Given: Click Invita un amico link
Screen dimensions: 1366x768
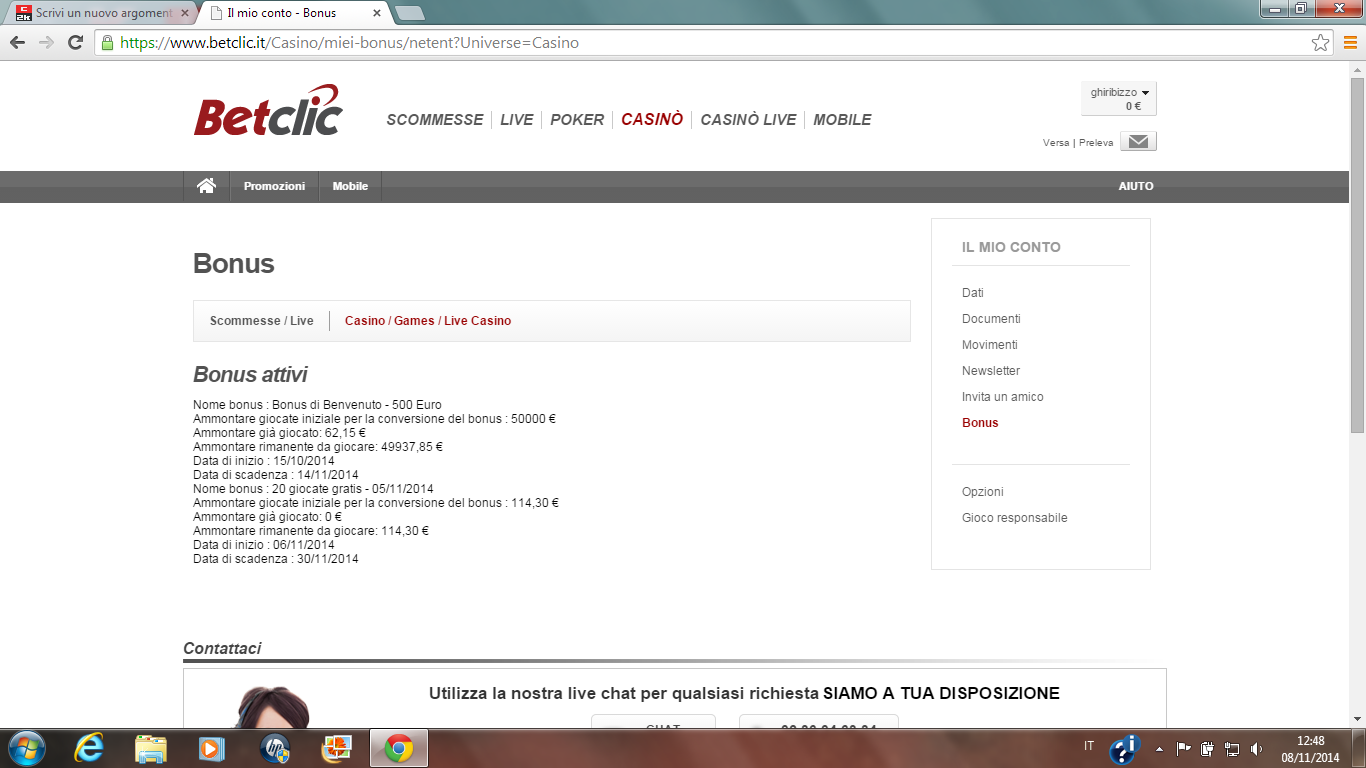Looking at the screenshot, I should (x=1003, y=397).
